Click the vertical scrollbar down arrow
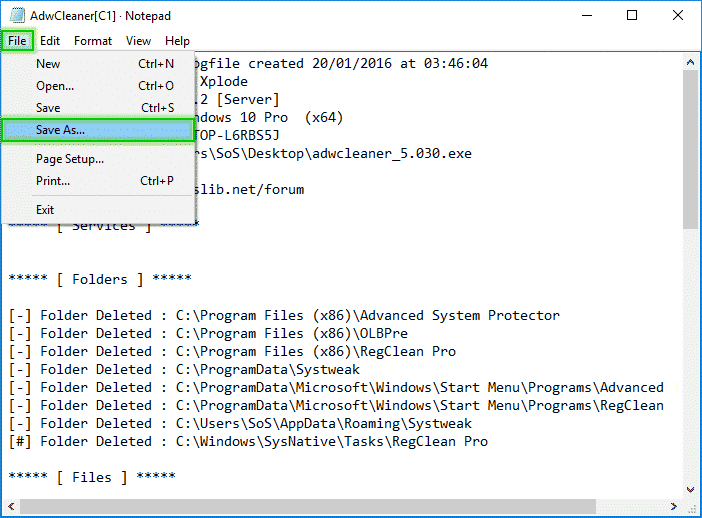The height and width of the screenshot is (518, 702). (691, 488)
